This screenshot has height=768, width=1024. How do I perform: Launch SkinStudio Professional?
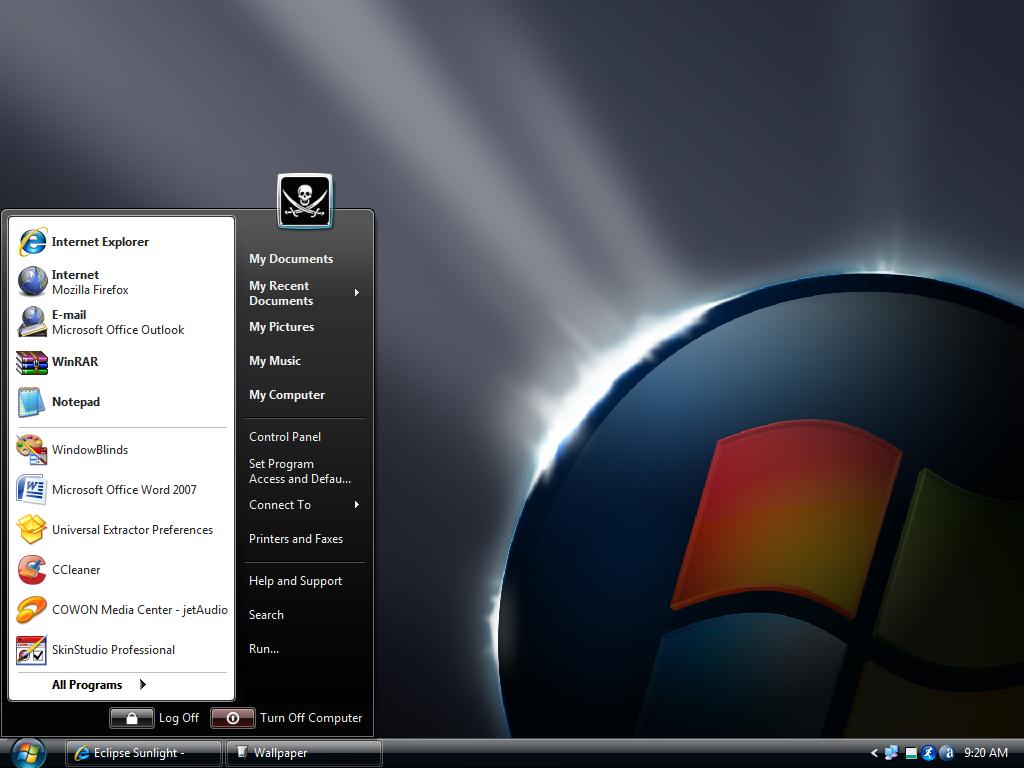pyautogui.click(x=113, y=650)
